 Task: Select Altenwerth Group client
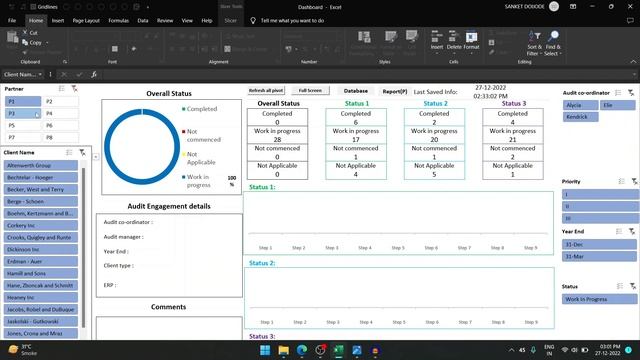[41, 165]
